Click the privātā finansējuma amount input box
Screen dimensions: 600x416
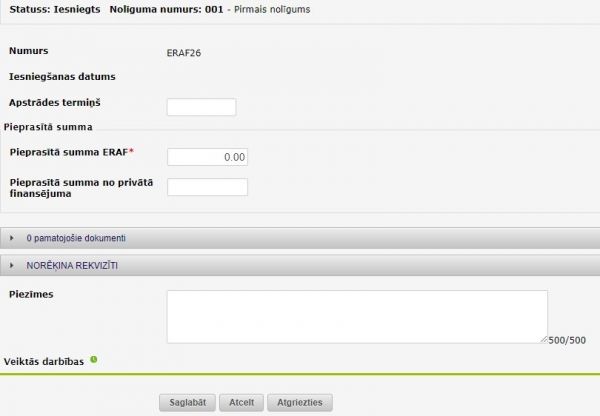[x=207, y=187]
